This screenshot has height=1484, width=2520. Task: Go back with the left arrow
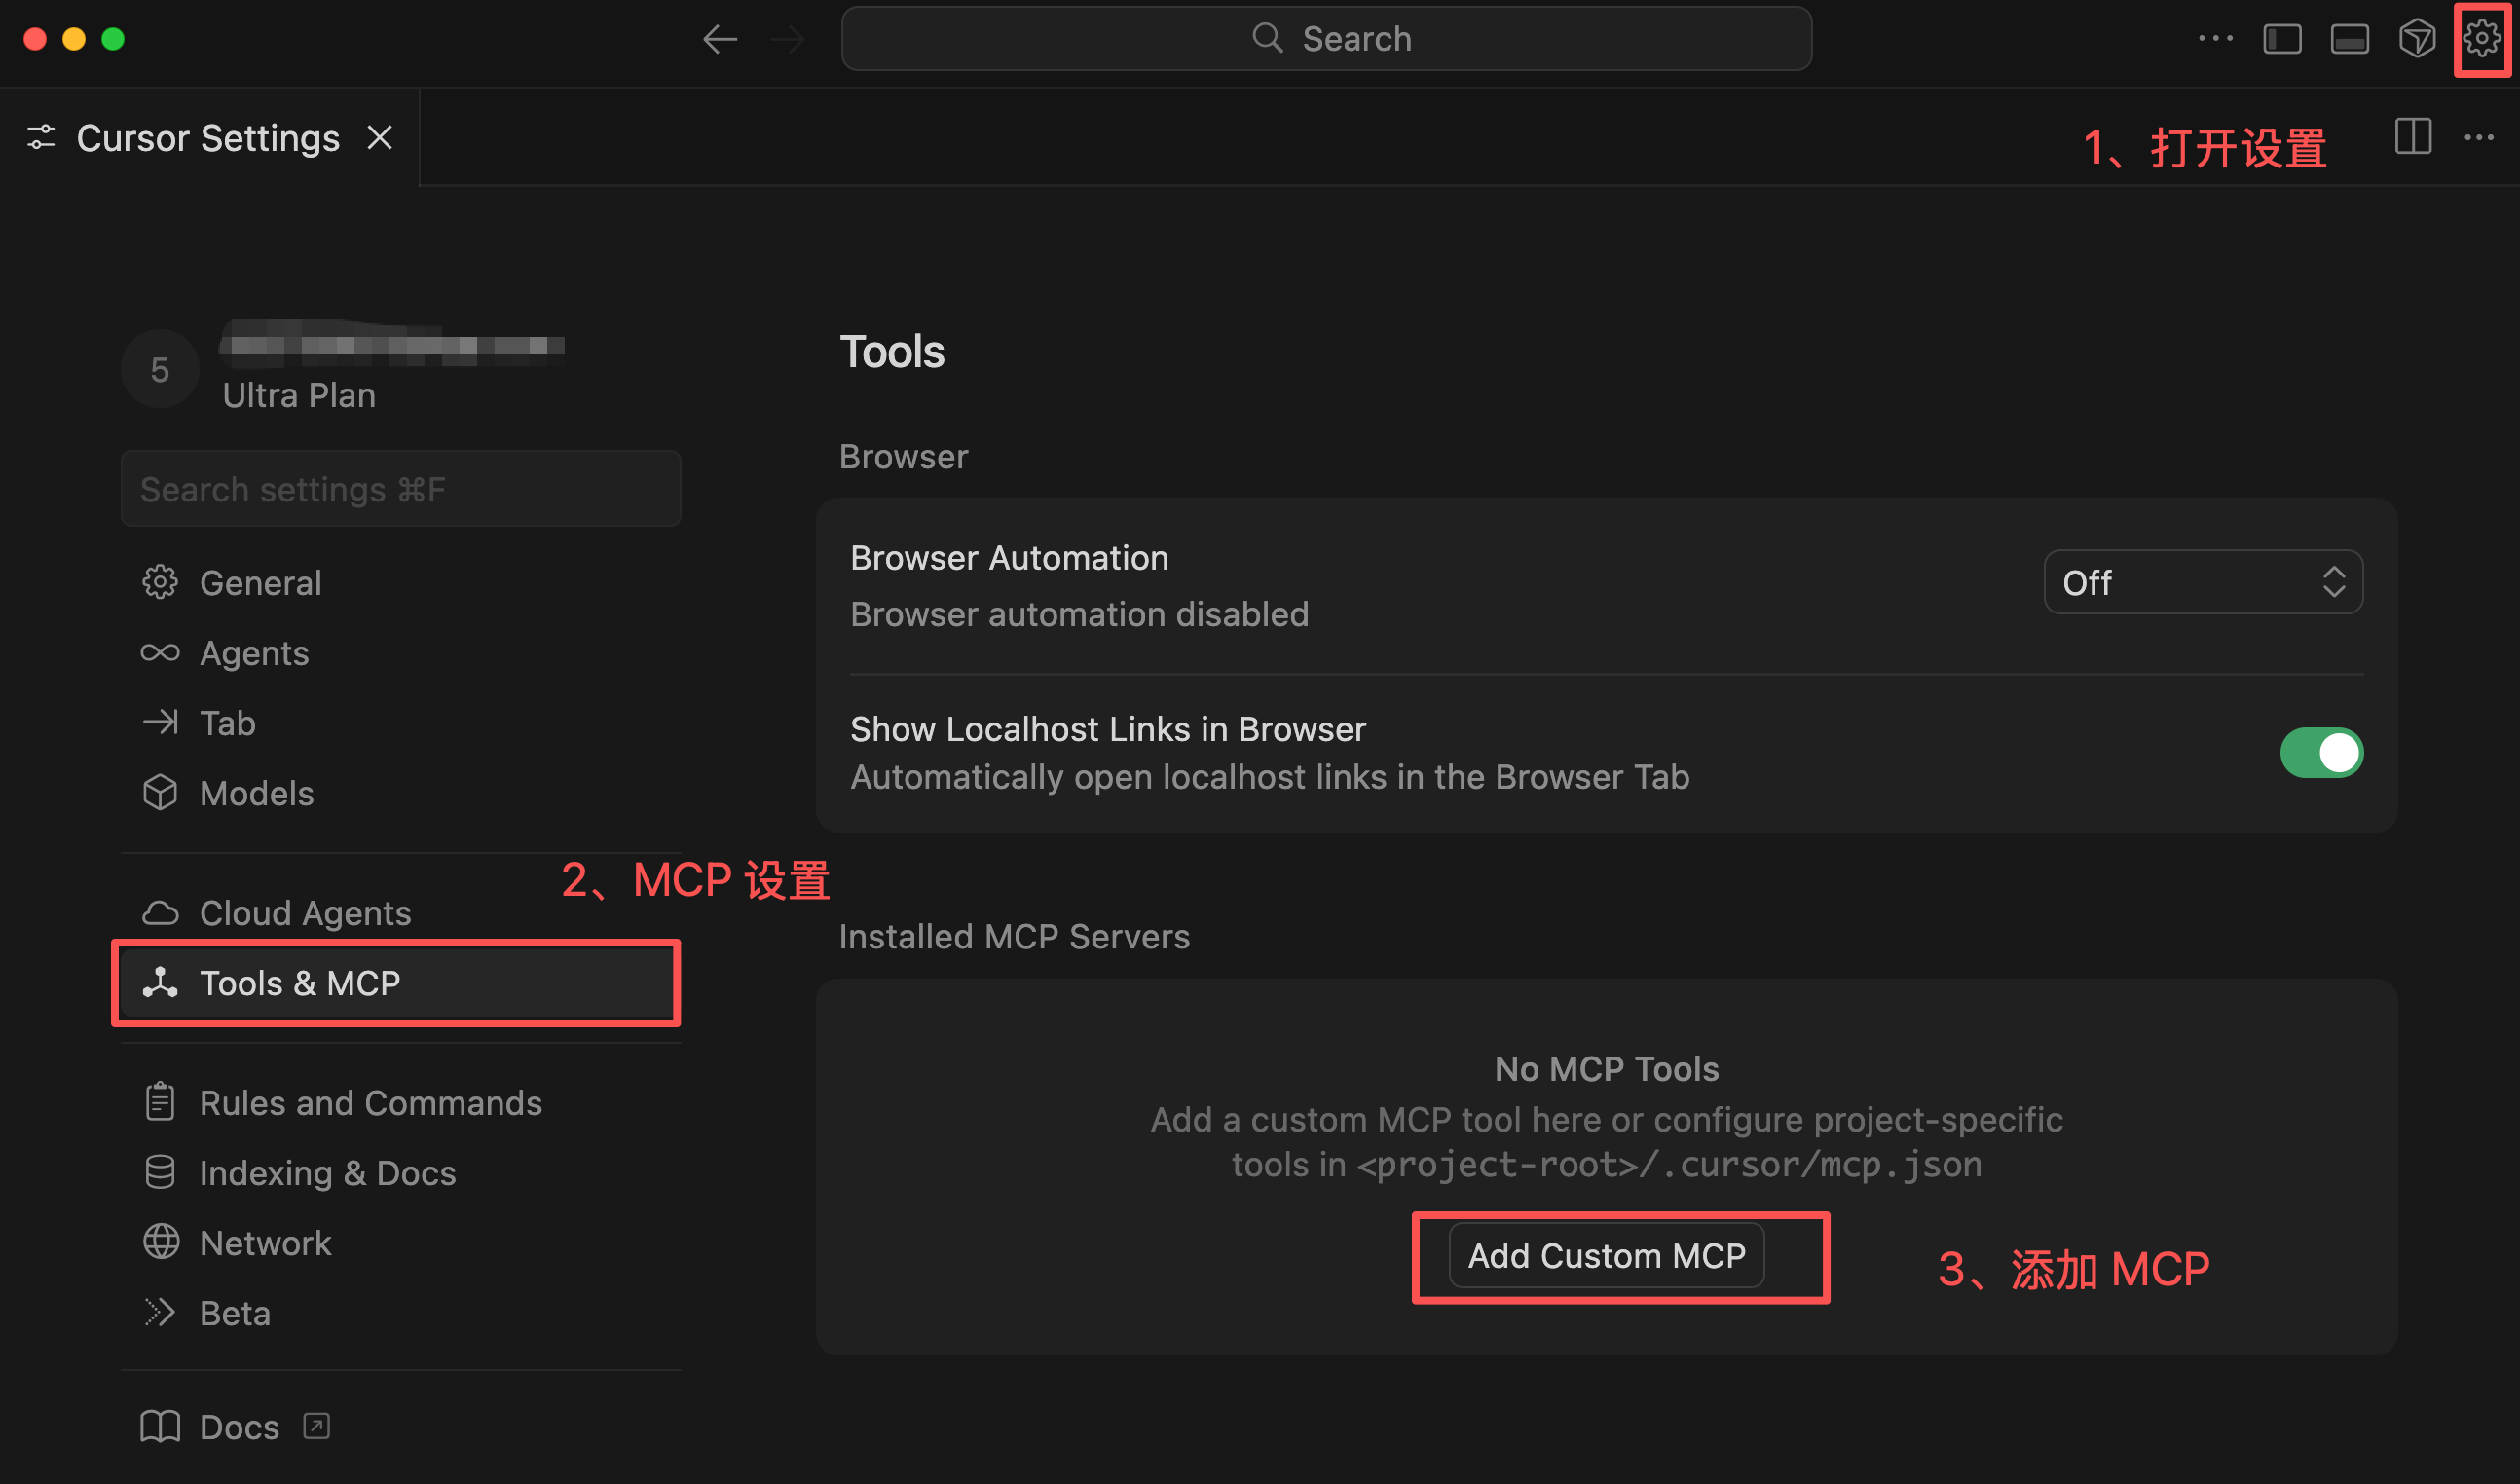tap(719, 39)
